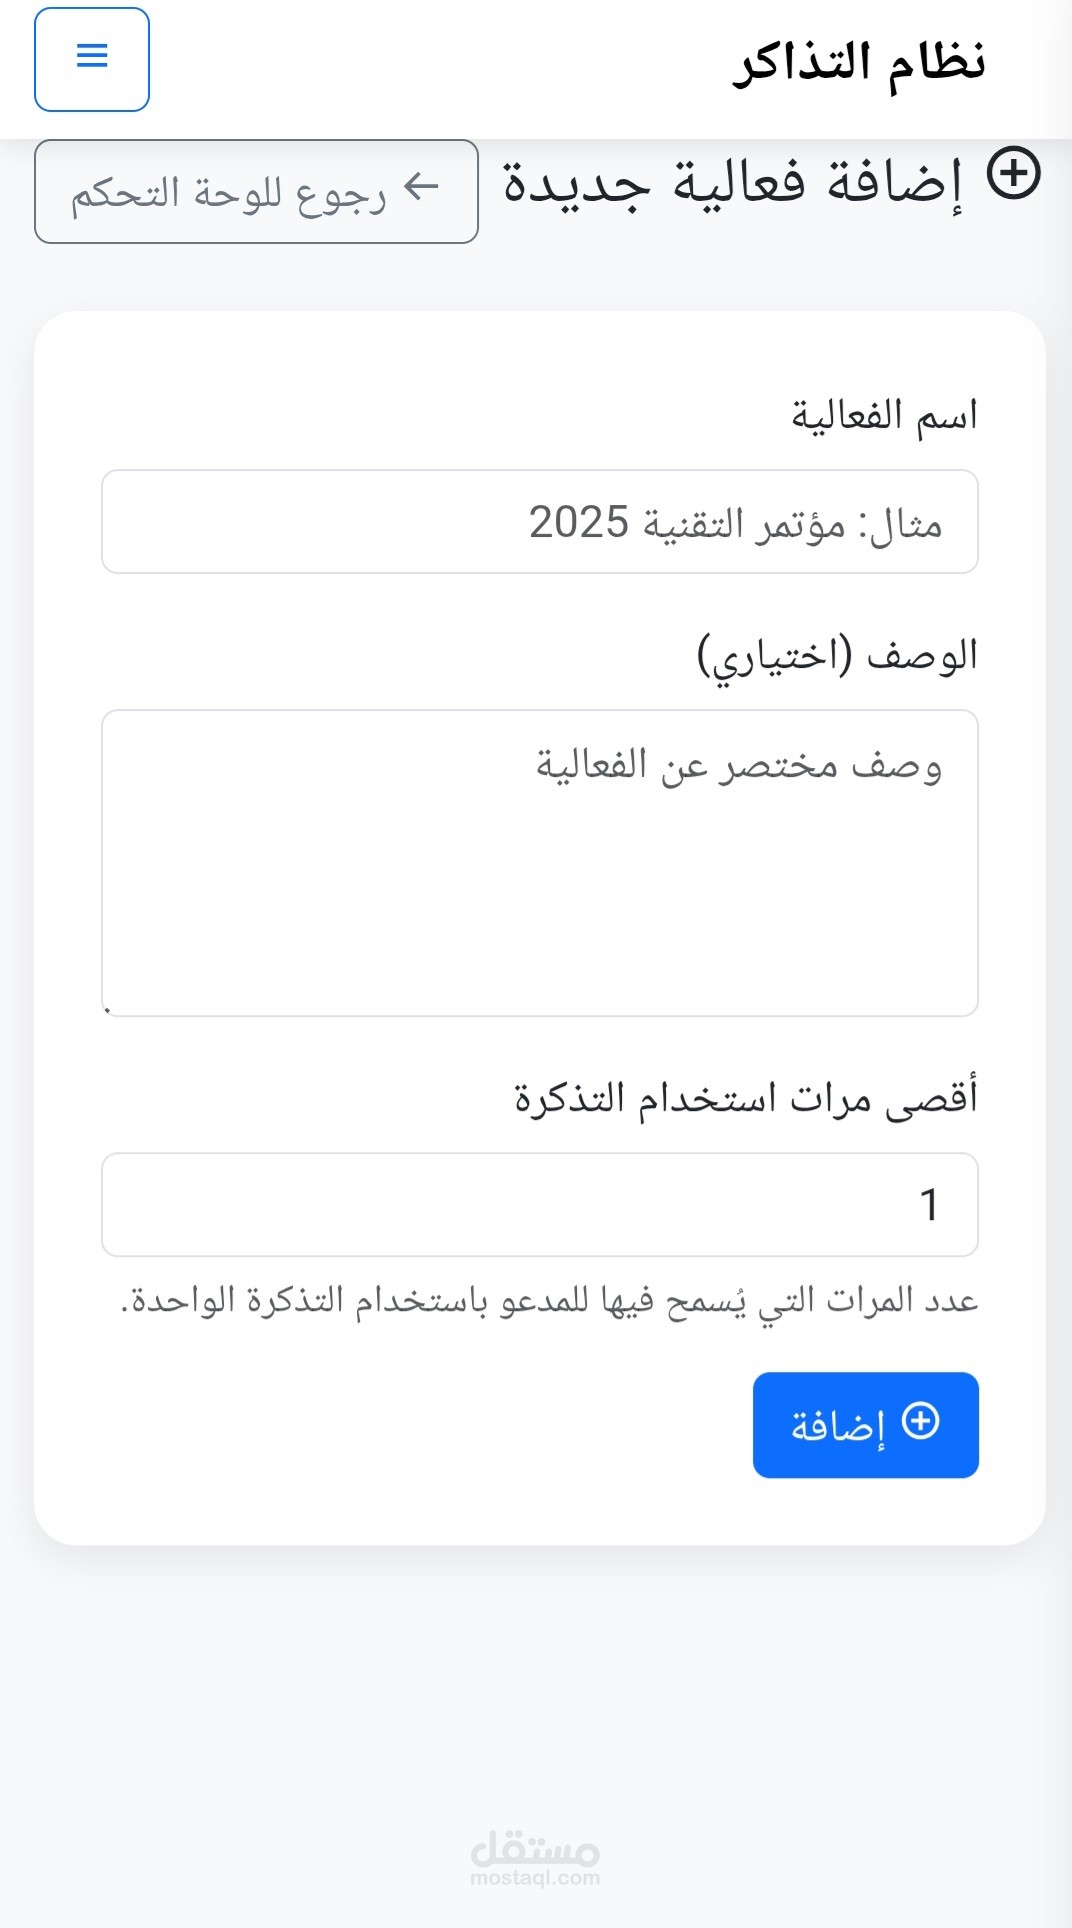Click the مستقل watermark logo
1072x1928 pixels.
[x=535, y=1848]
